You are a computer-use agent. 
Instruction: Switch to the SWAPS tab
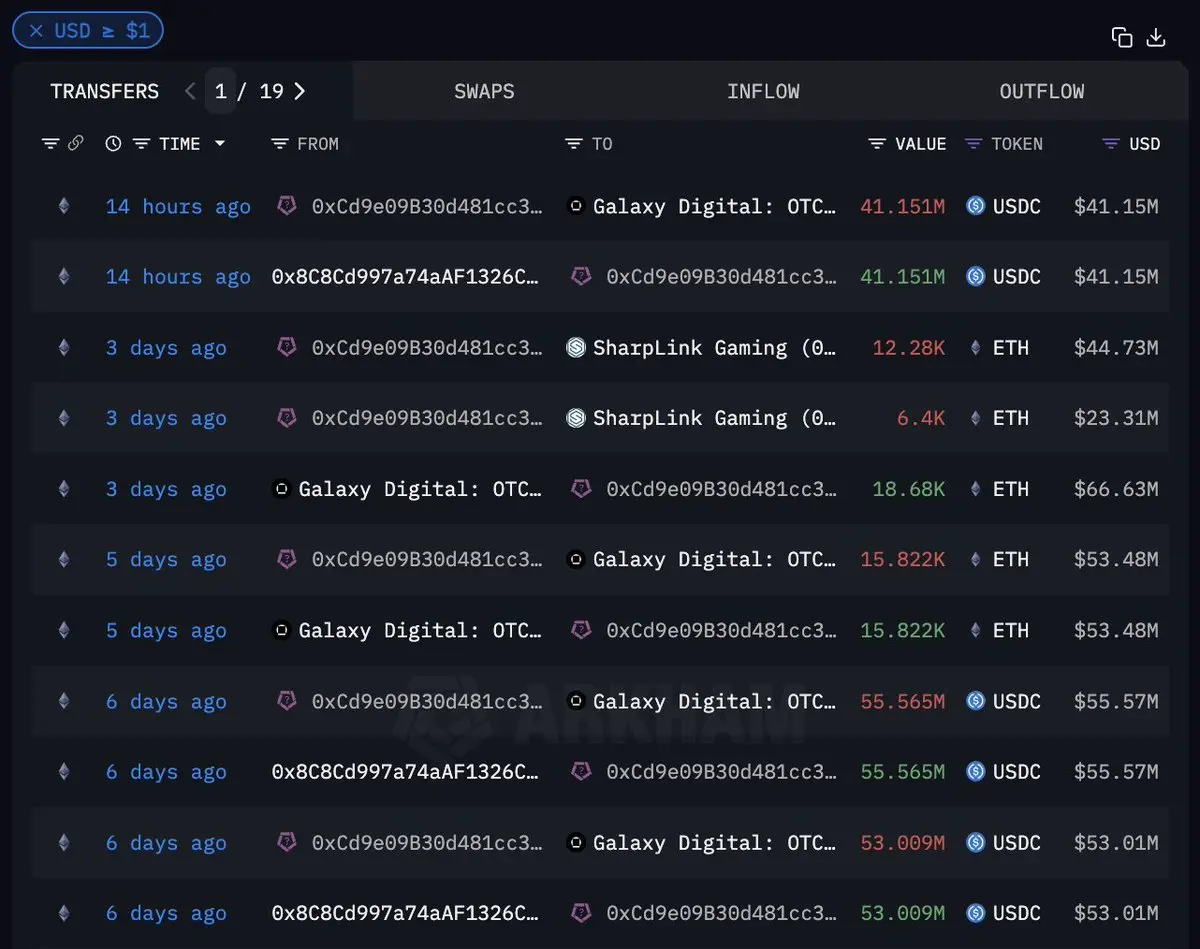[484, 91]
